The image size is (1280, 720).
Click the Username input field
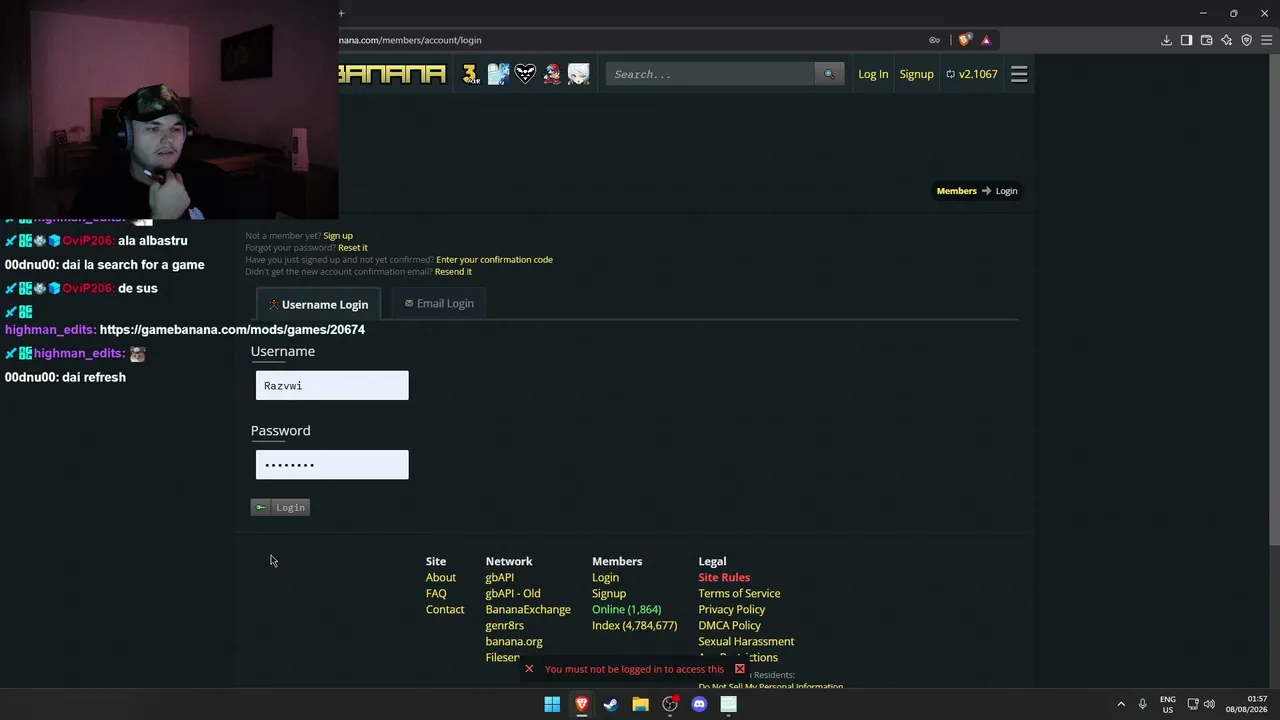(332, 385)
